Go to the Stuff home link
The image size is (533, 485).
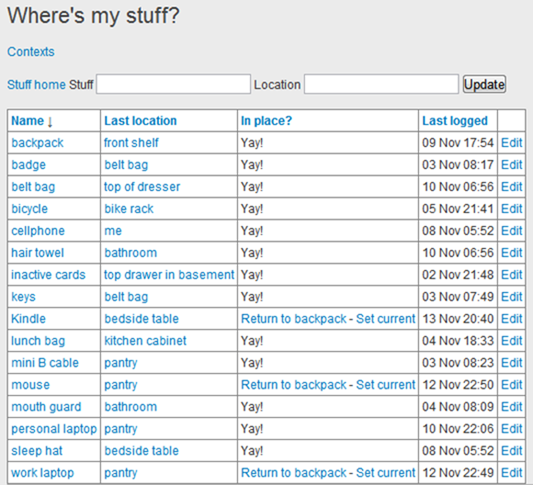tap(36, 85)
